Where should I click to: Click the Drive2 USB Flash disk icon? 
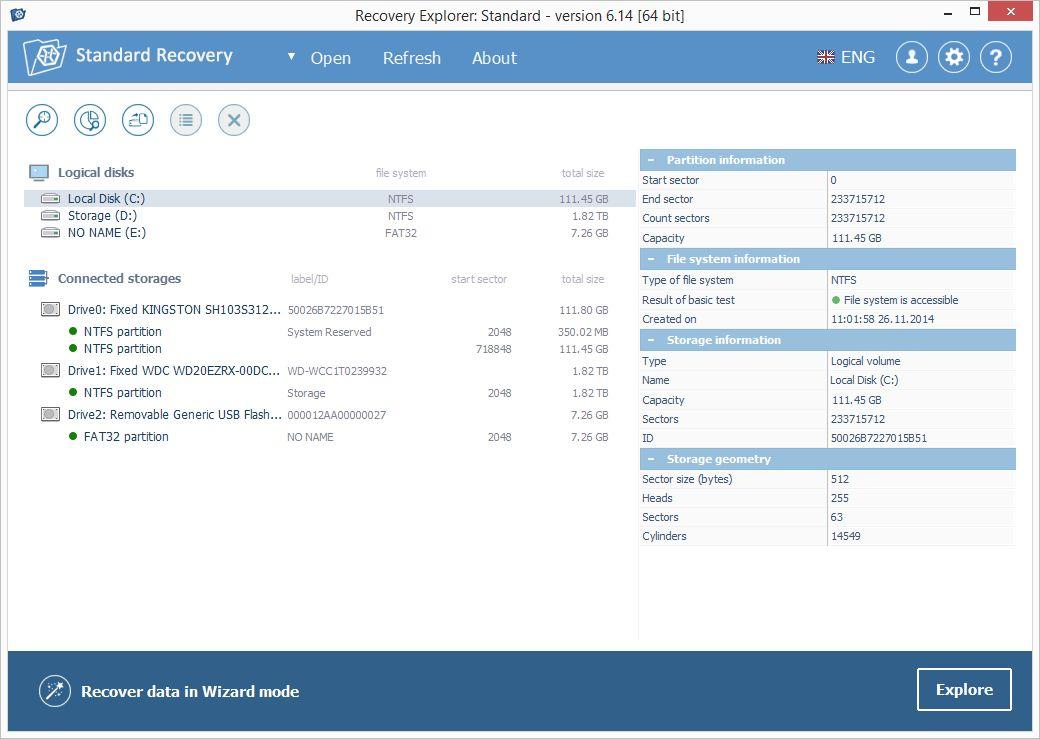coord(50,415)
